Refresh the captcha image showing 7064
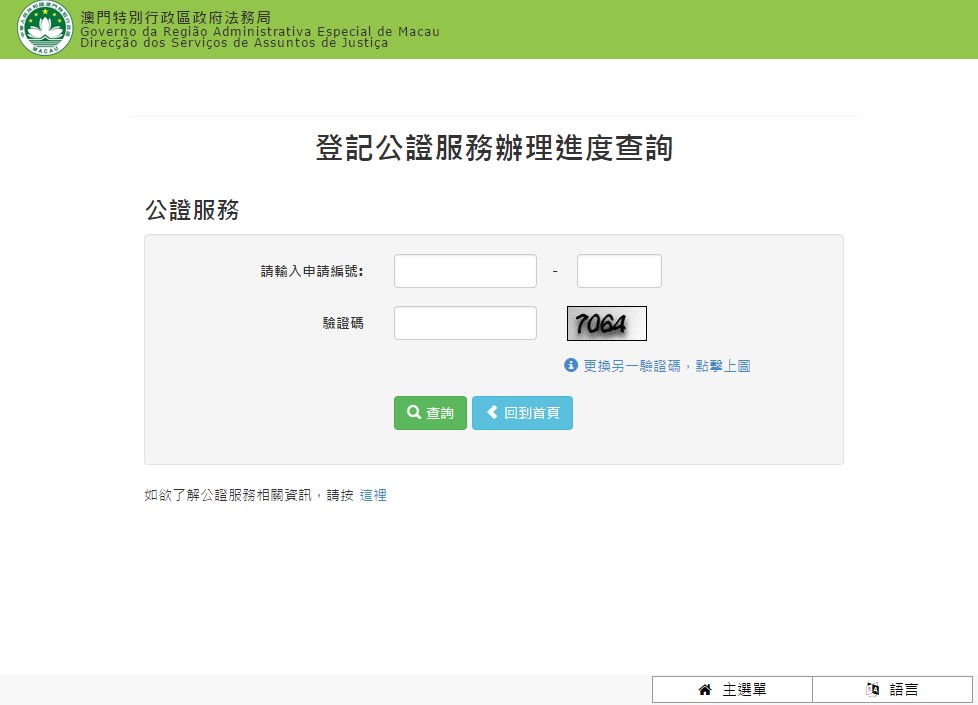 click(606, 324)
